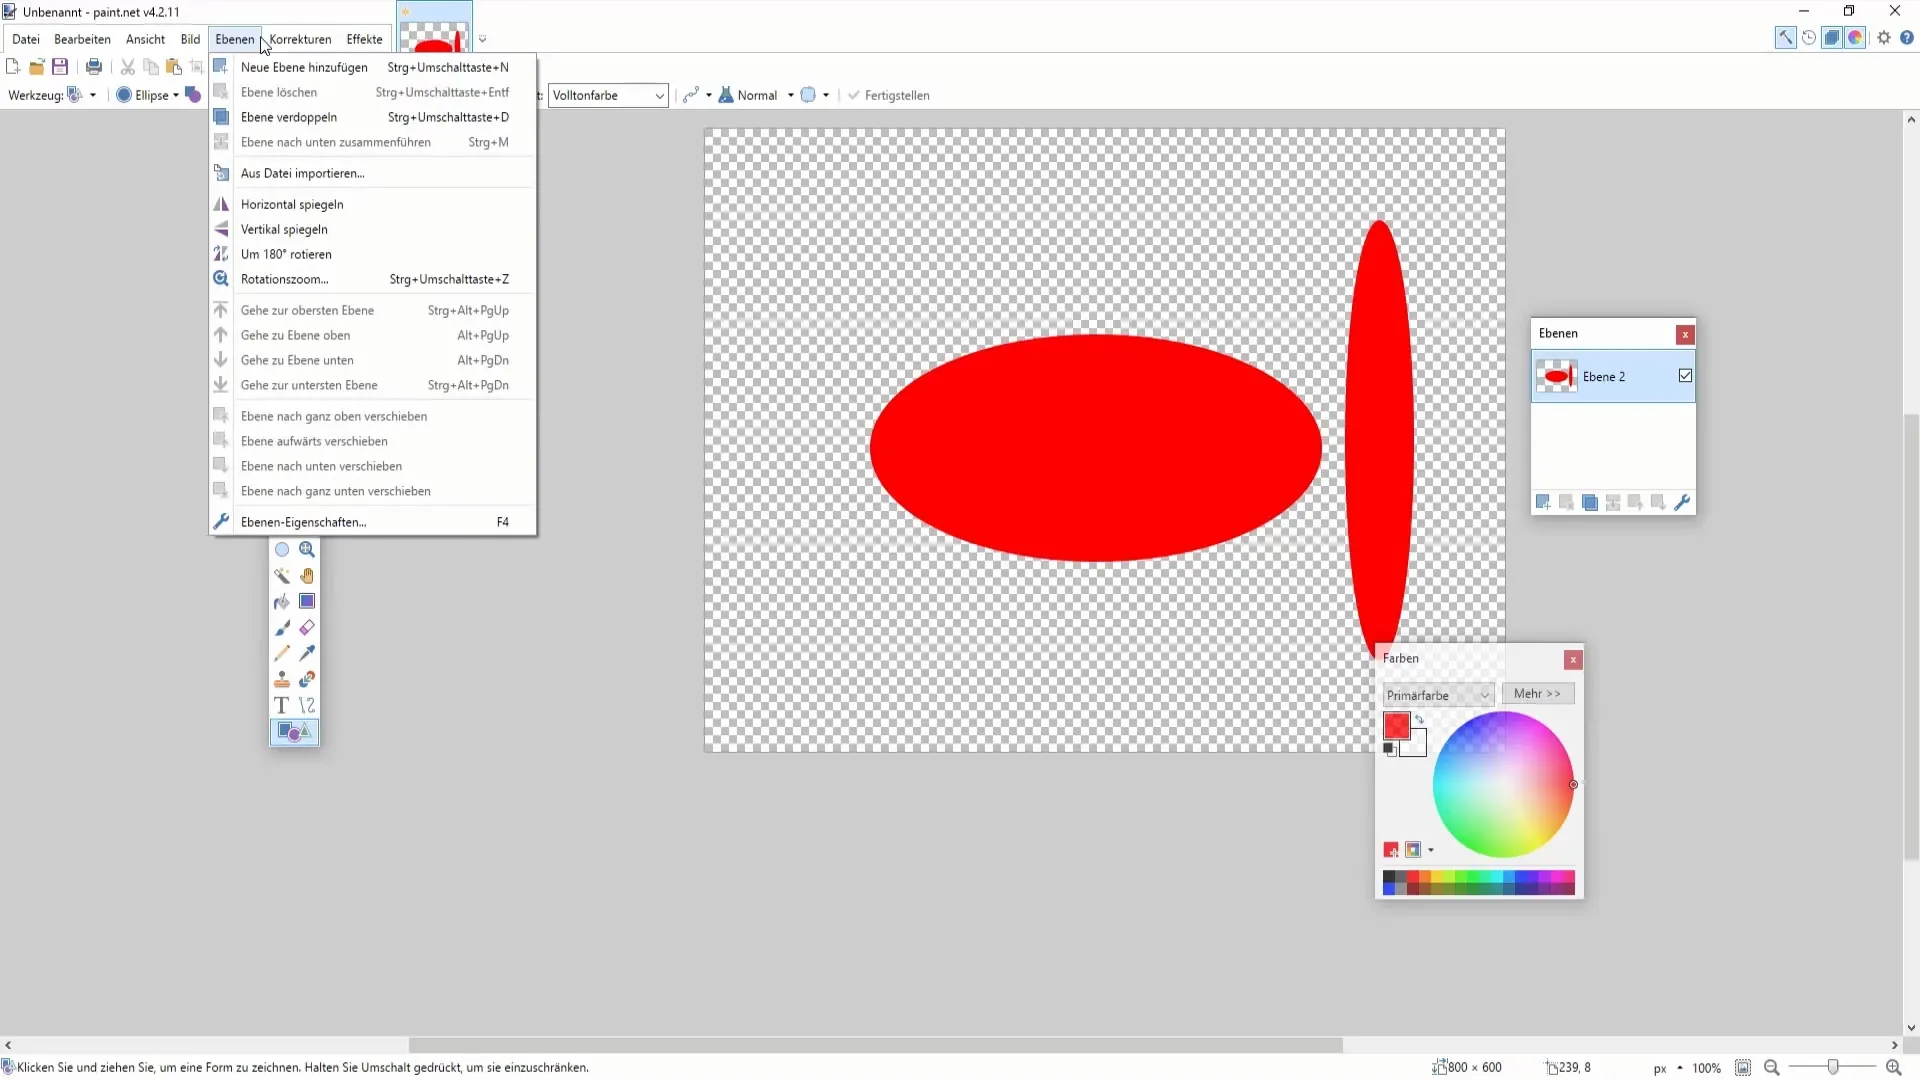Open layer properties wrench in Ebenen panel
The width and height of the screenshot is (1920, 1080).
click(x=1682, y=503)
